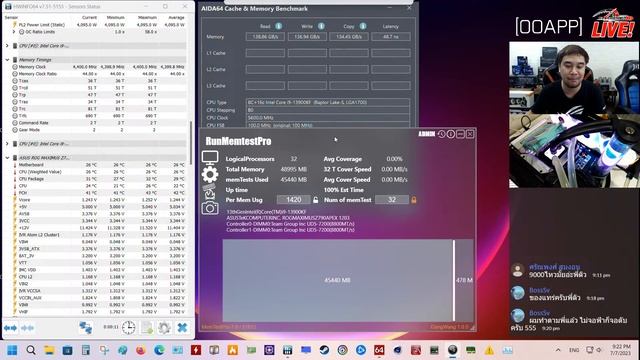Click the Write info icon in AIDA64
The image size is (640, 360).
point(321,26)
